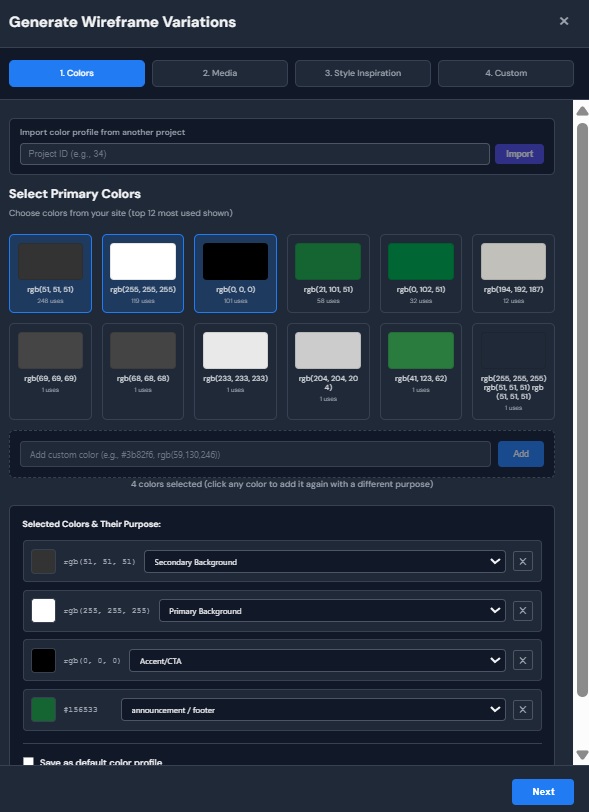The width and height of the screenshot is (589, 812).
Task: Click the scrollbar down arrow
Action: point(582,755)
